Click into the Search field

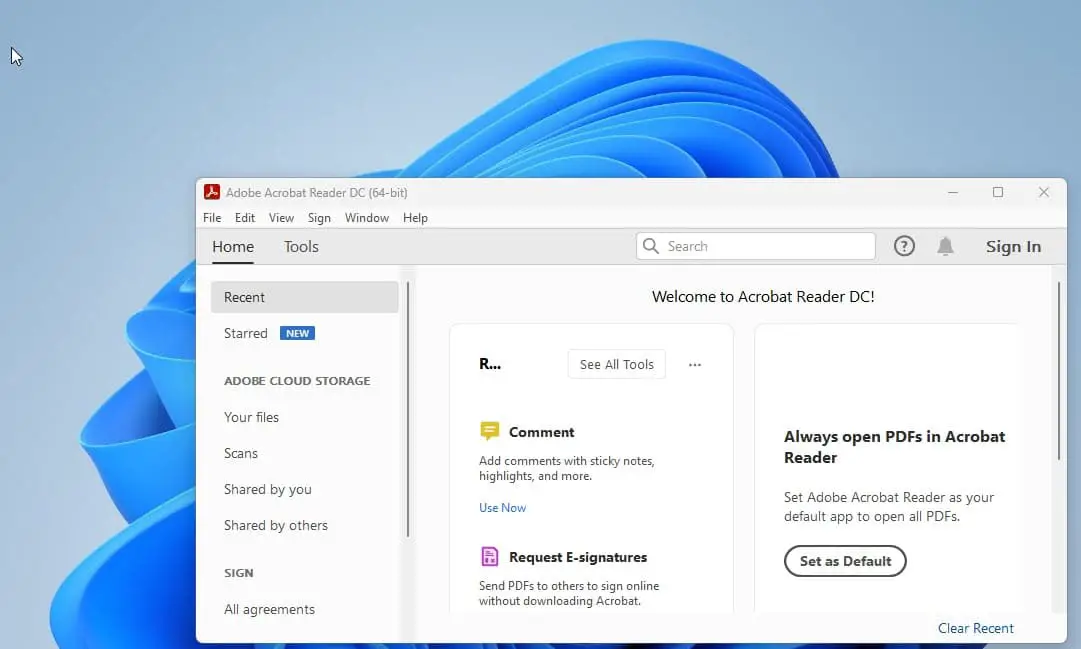[x=756, y=246]
